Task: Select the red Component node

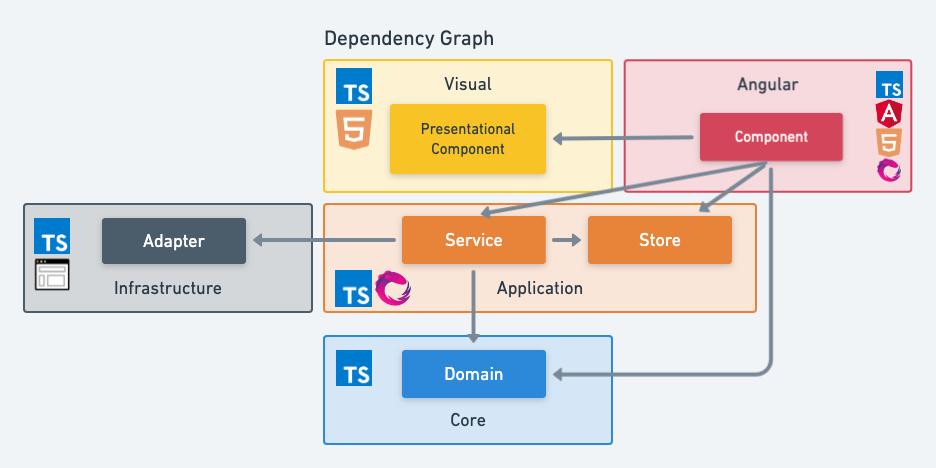Action: [x=771, y=137]
